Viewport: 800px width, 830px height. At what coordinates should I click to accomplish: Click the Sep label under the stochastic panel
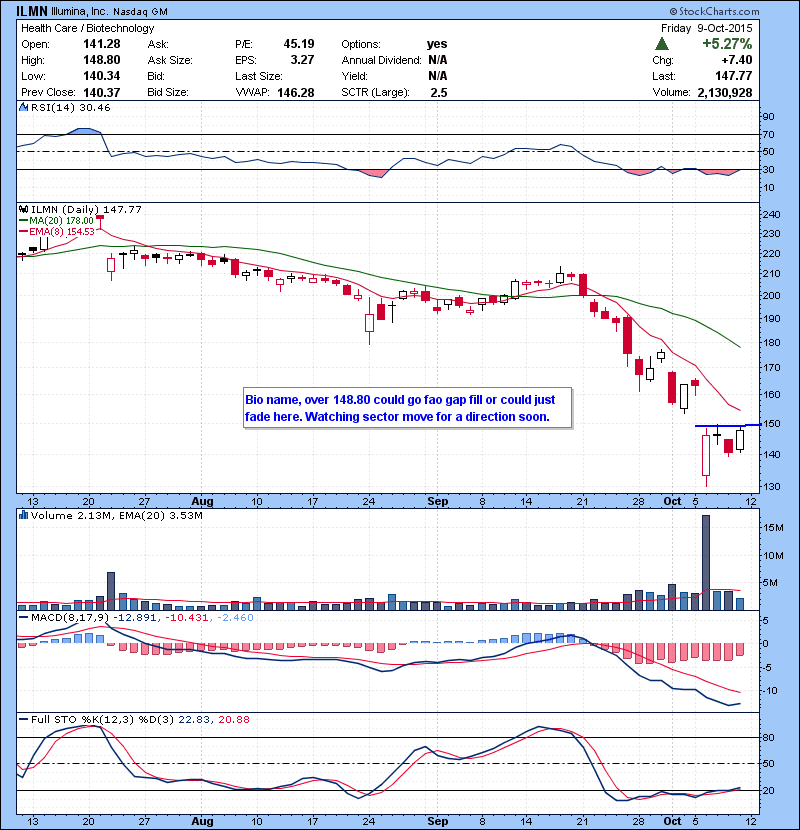(437, 821)
